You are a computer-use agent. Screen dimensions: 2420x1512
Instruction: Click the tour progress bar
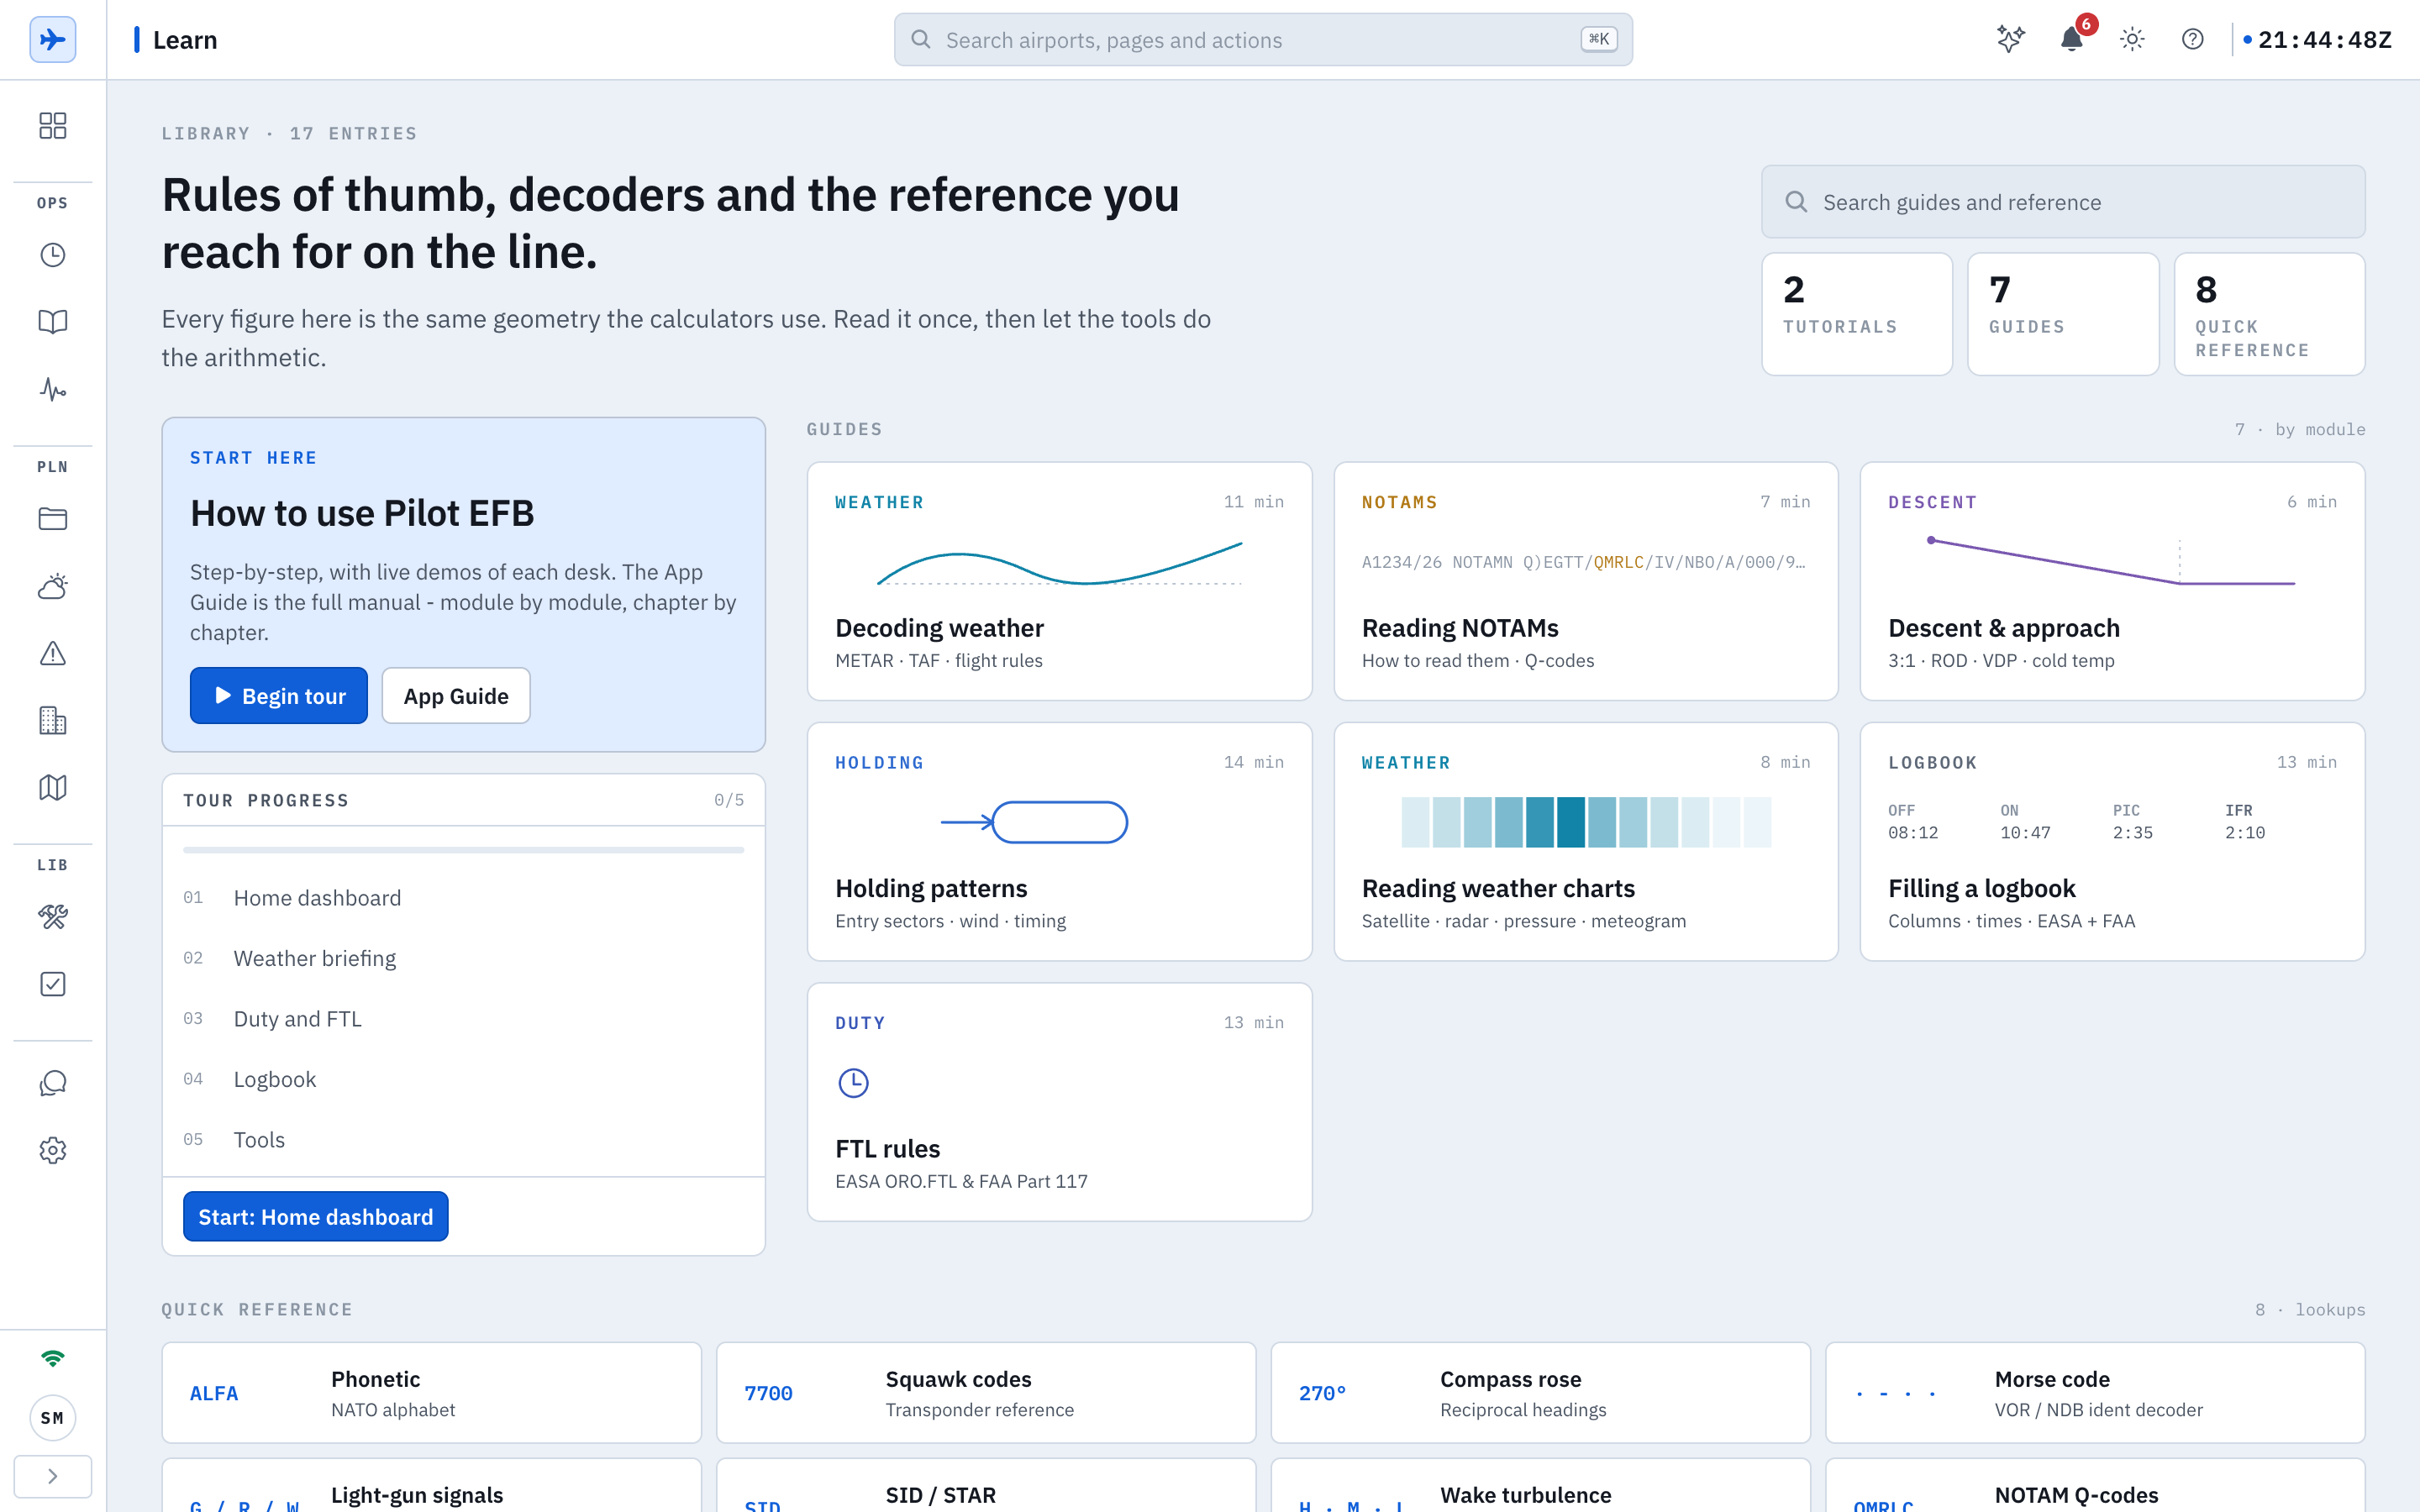click(x=464, y=850)
